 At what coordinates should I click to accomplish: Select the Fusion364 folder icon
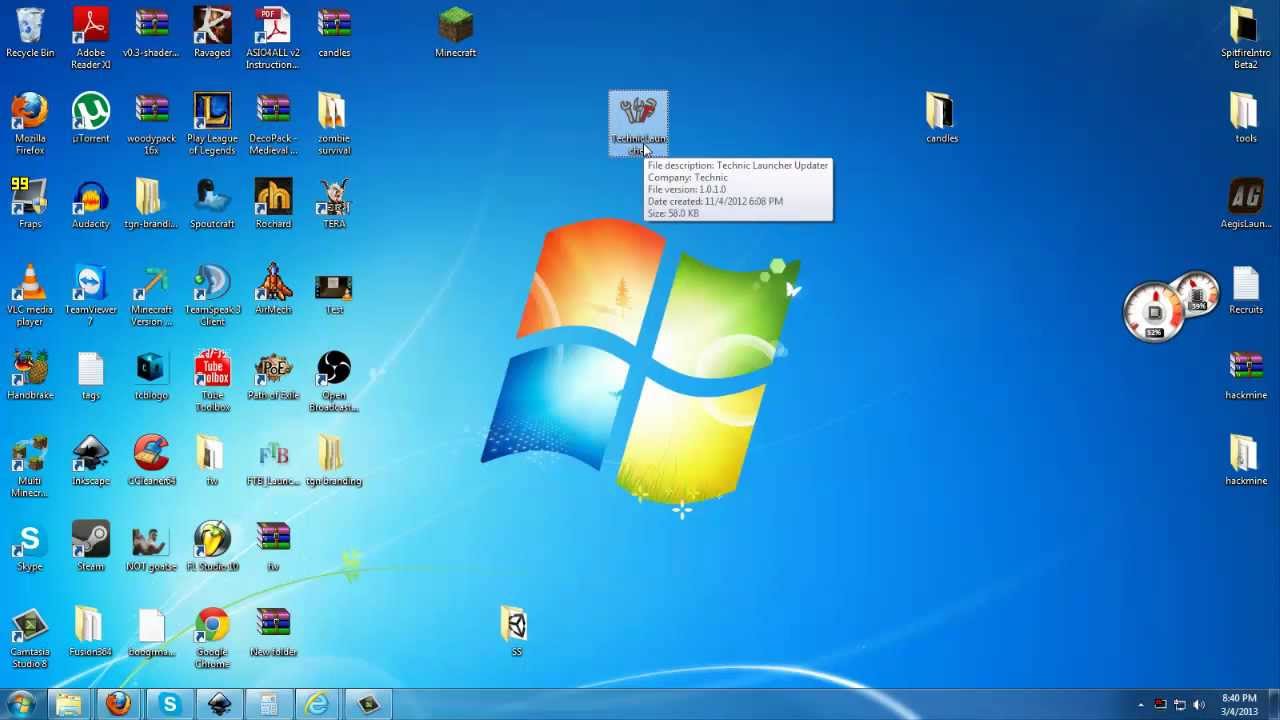pyautogui.click(x=91, y=632)
